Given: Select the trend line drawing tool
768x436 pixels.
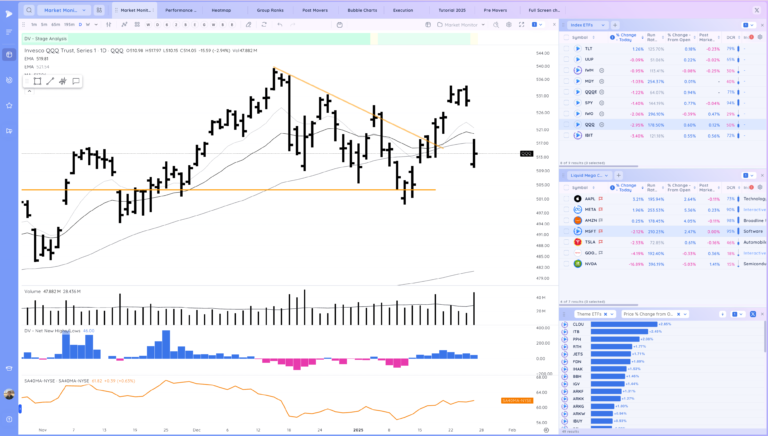Looking at the screenshot, I should point(49,81).
